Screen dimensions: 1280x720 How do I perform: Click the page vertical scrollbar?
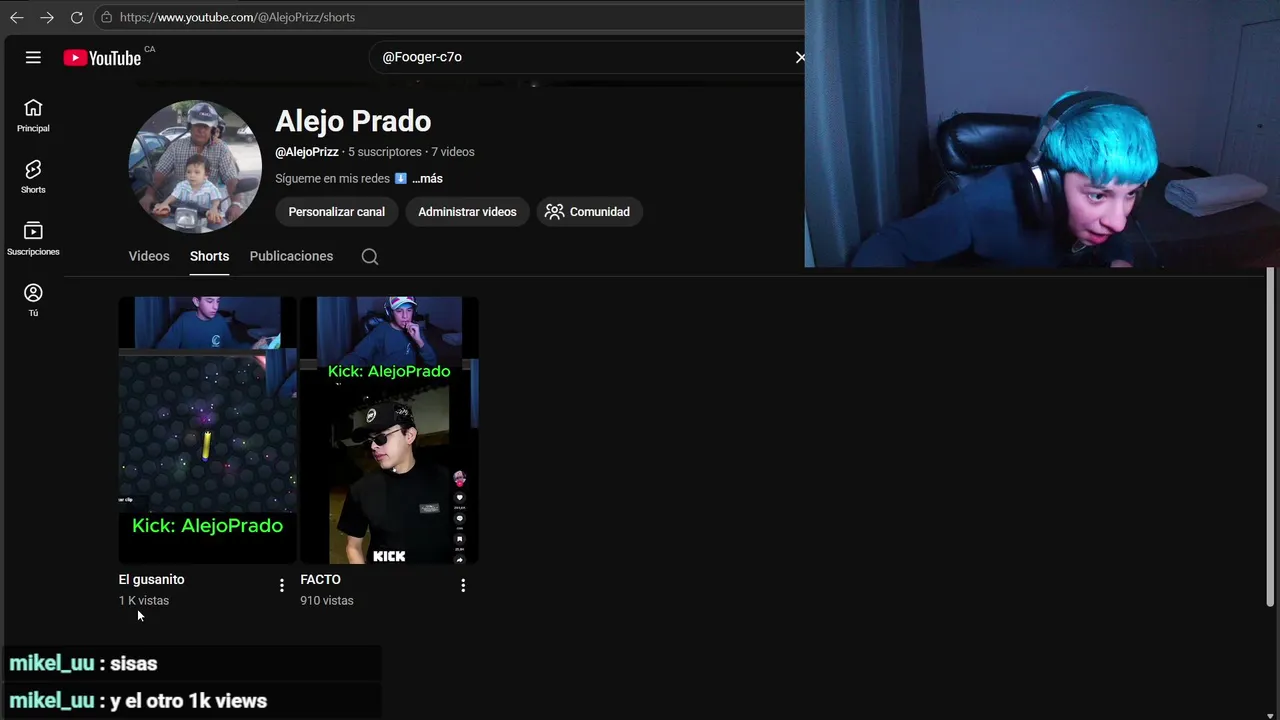(x=1271, y=435)
